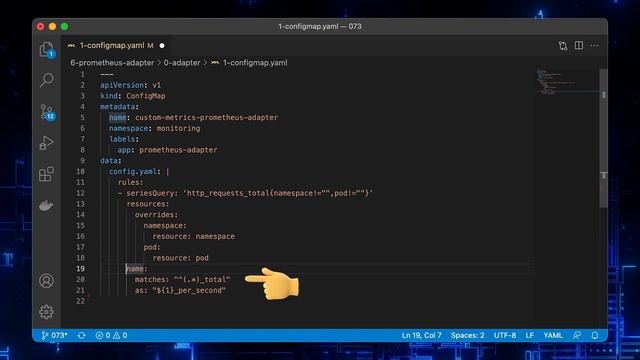Click the line number 19 in gutter

(x=80, y=269)
